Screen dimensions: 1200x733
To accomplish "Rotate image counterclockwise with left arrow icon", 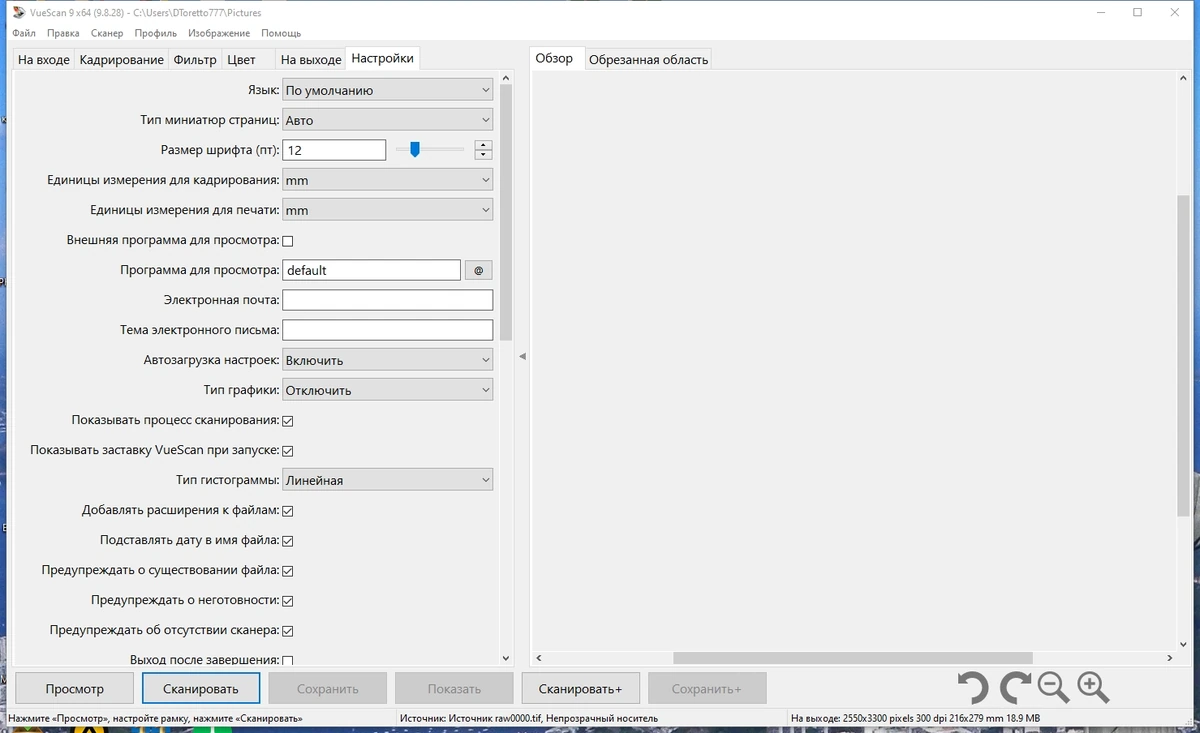I will [x=972, y=688].
